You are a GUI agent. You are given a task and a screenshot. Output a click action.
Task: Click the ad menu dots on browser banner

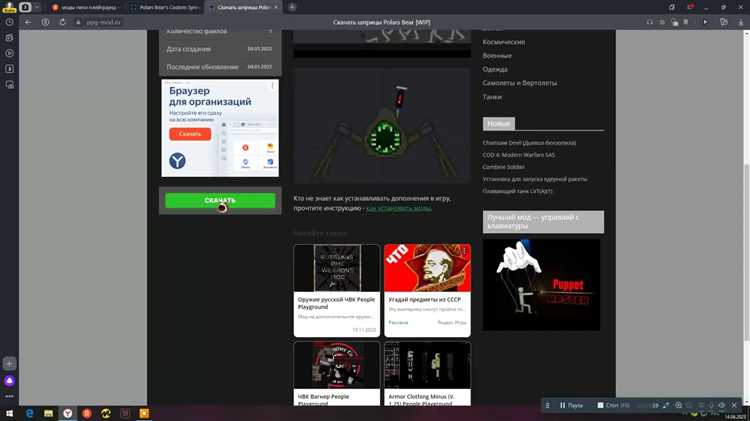273,86
